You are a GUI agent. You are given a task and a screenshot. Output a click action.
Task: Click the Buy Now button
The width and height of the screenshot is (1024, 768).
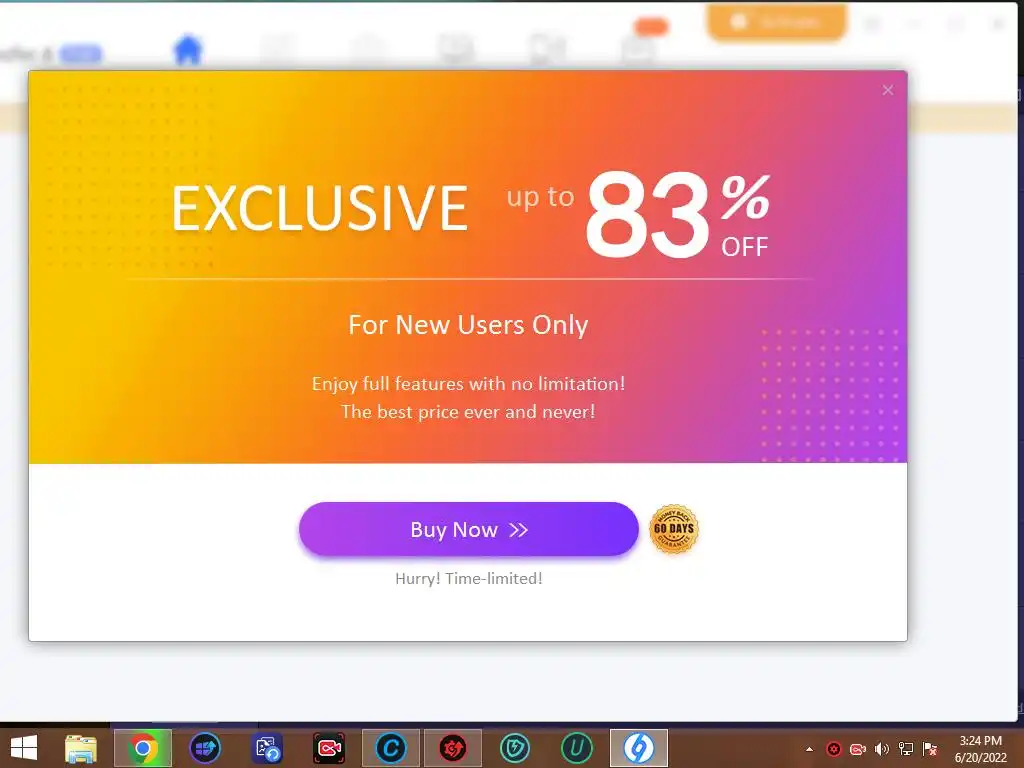pos(468,529)
